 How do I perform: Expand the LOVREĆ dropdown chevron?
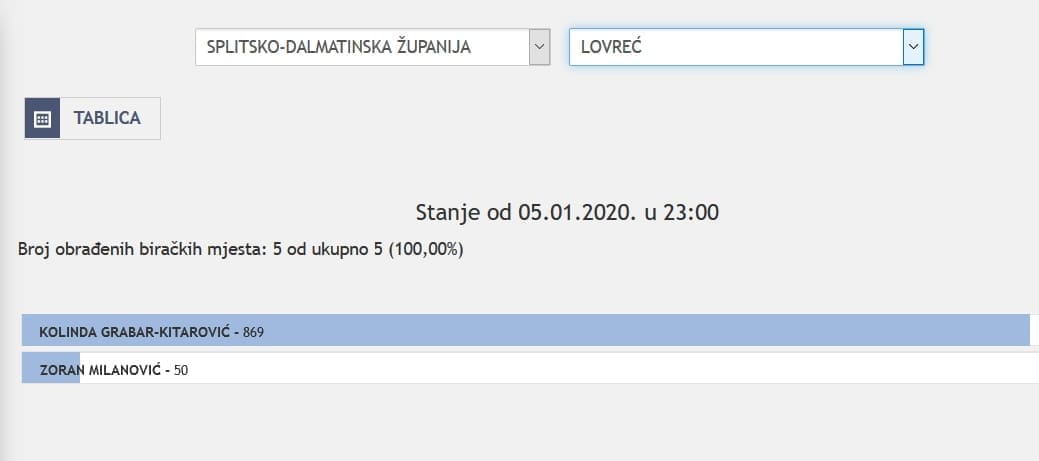pos(912,46)
